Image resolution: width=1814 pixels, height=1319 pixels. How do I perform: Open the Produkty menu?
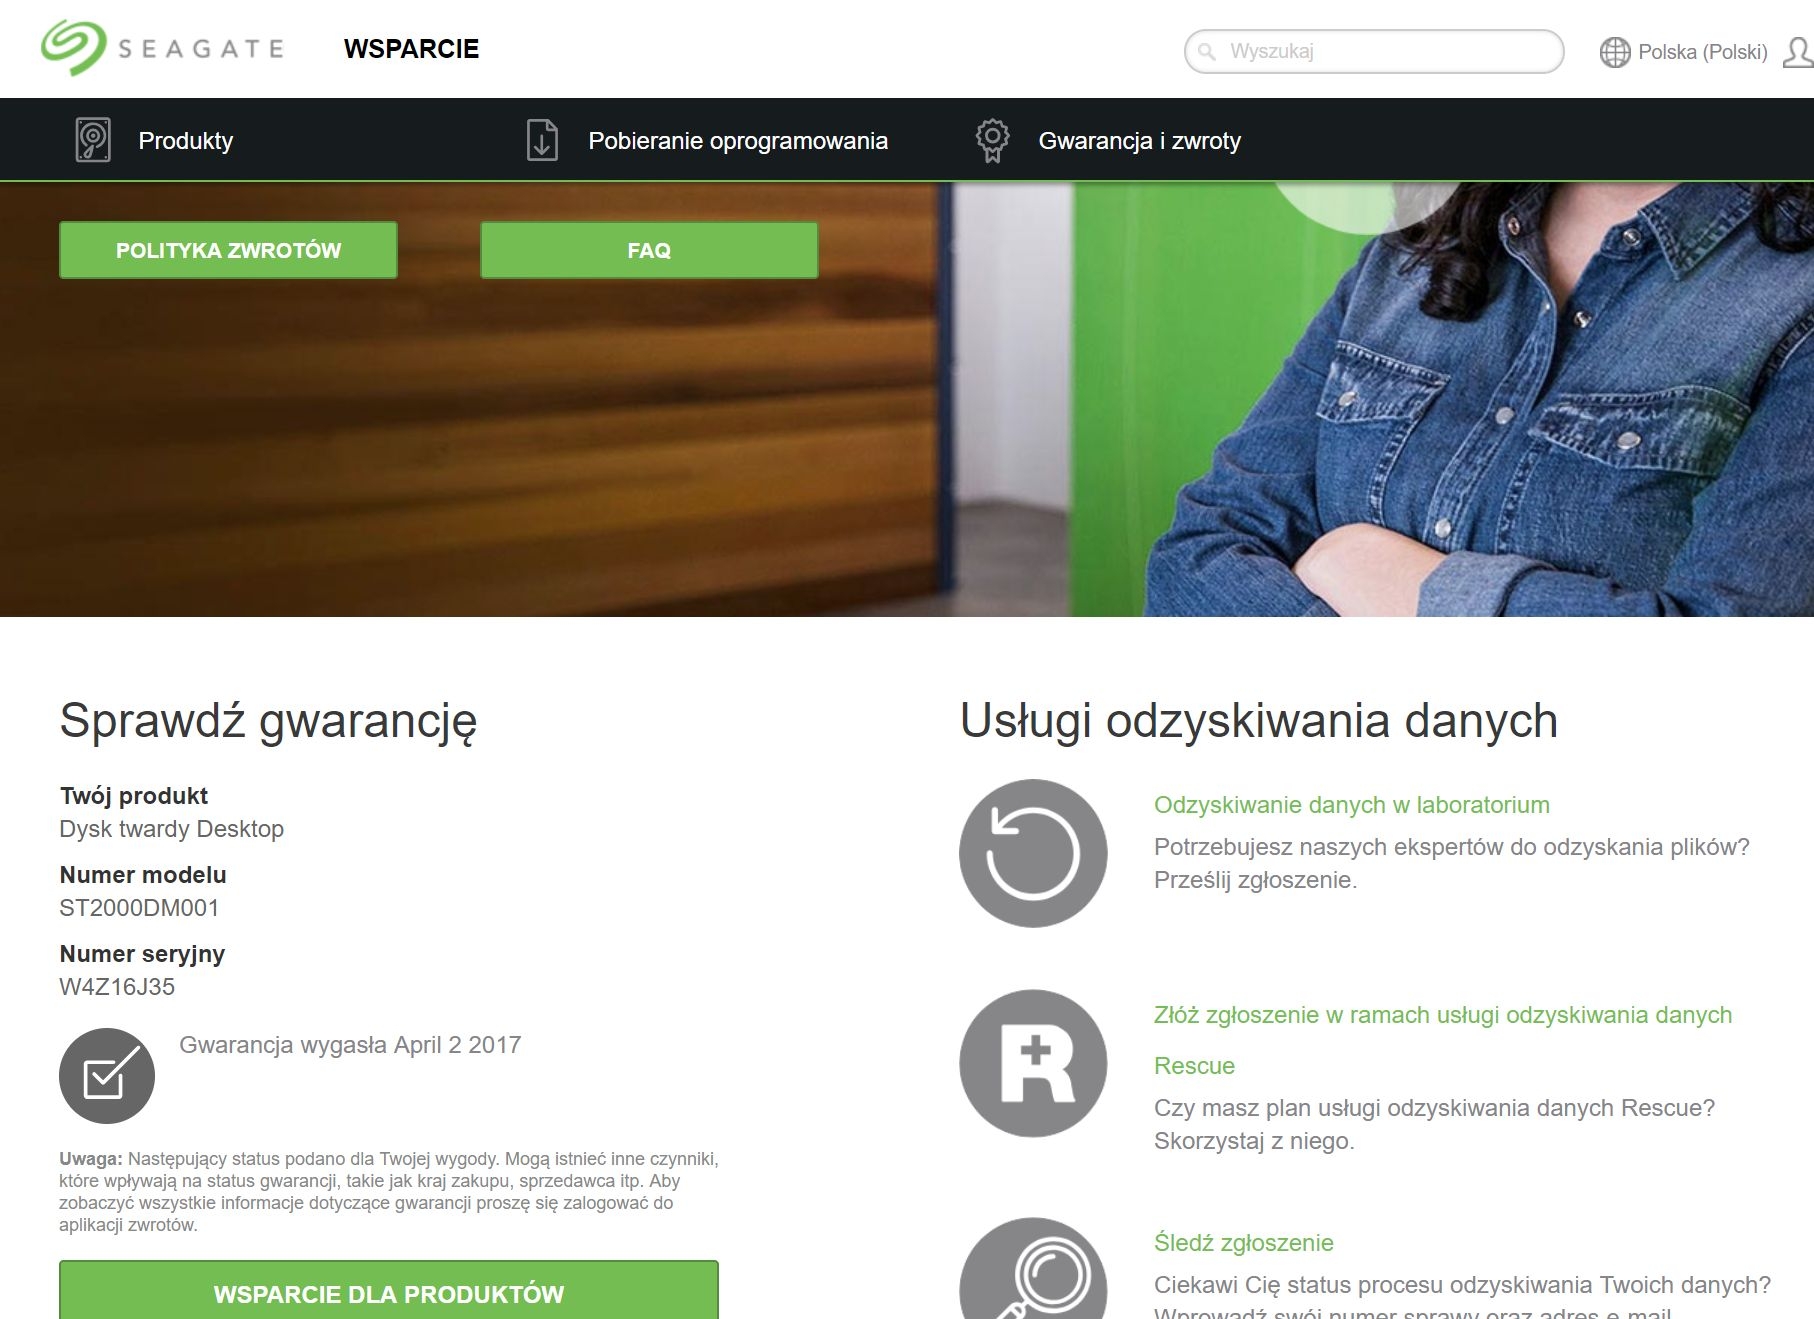point(186,141)
